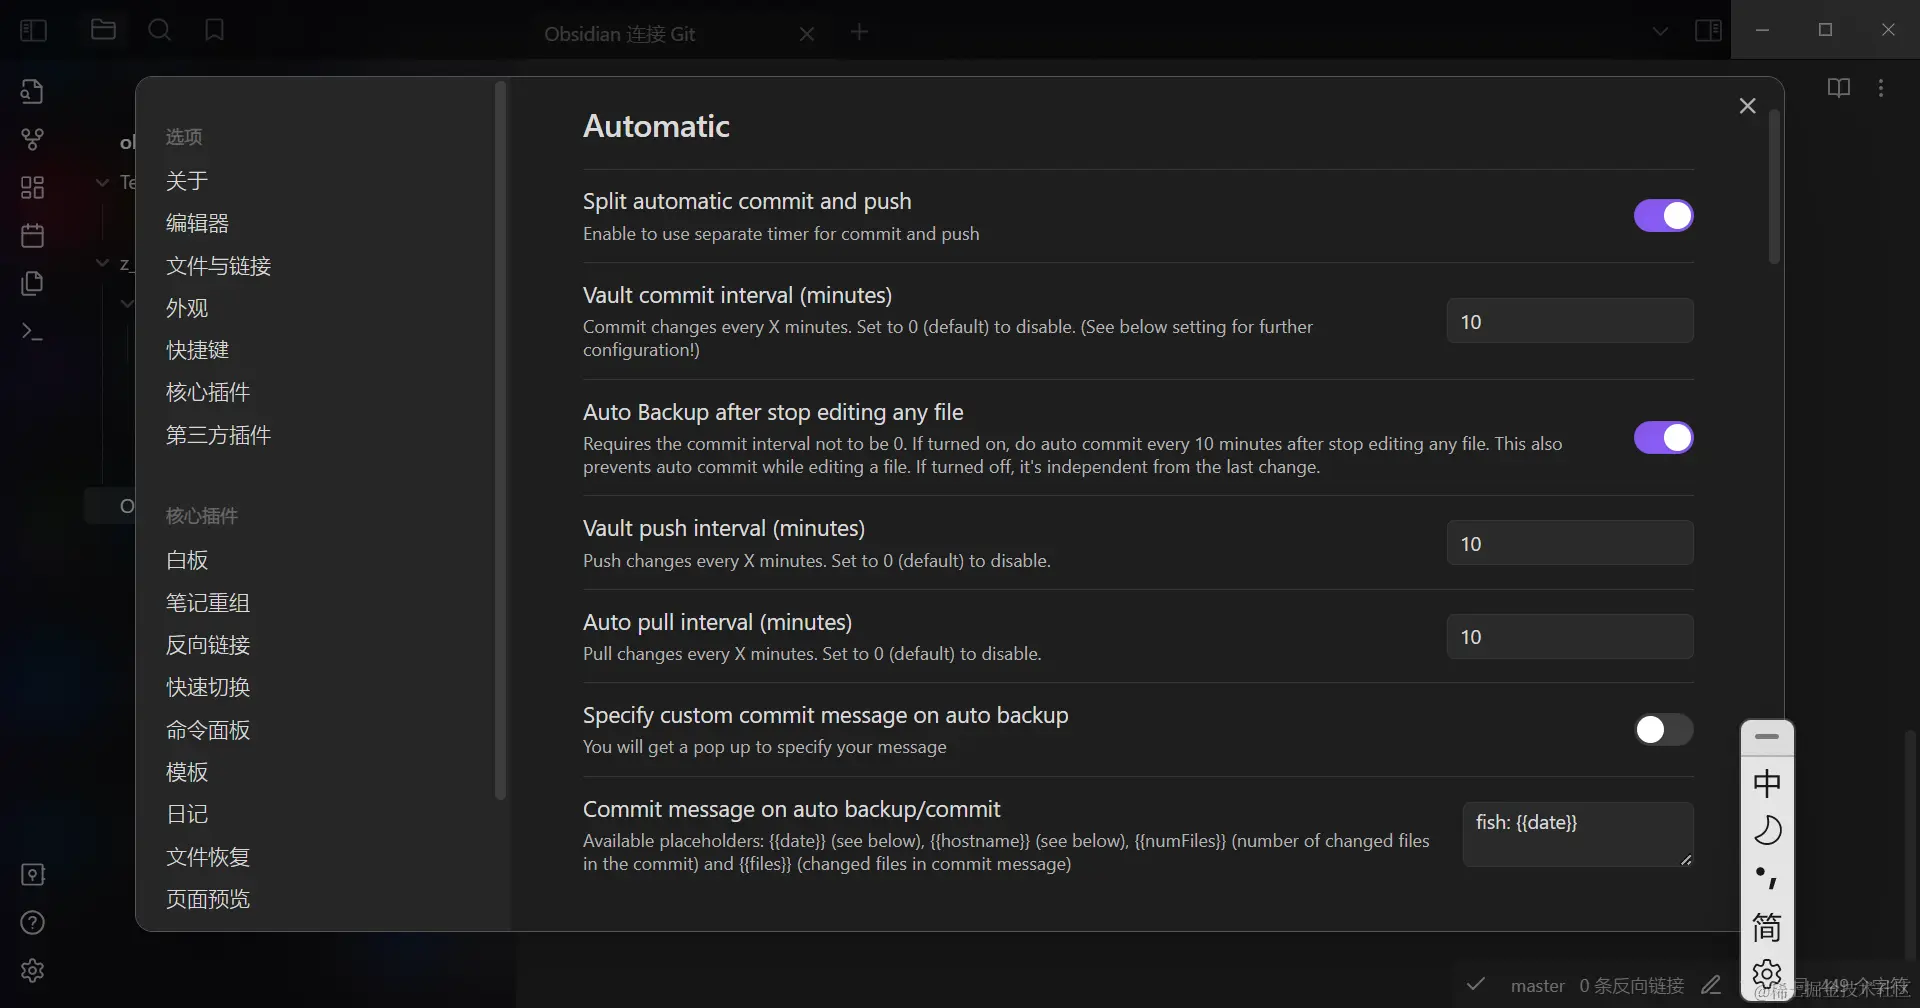Disable Split automatic commit and push

pos(1663,216)
